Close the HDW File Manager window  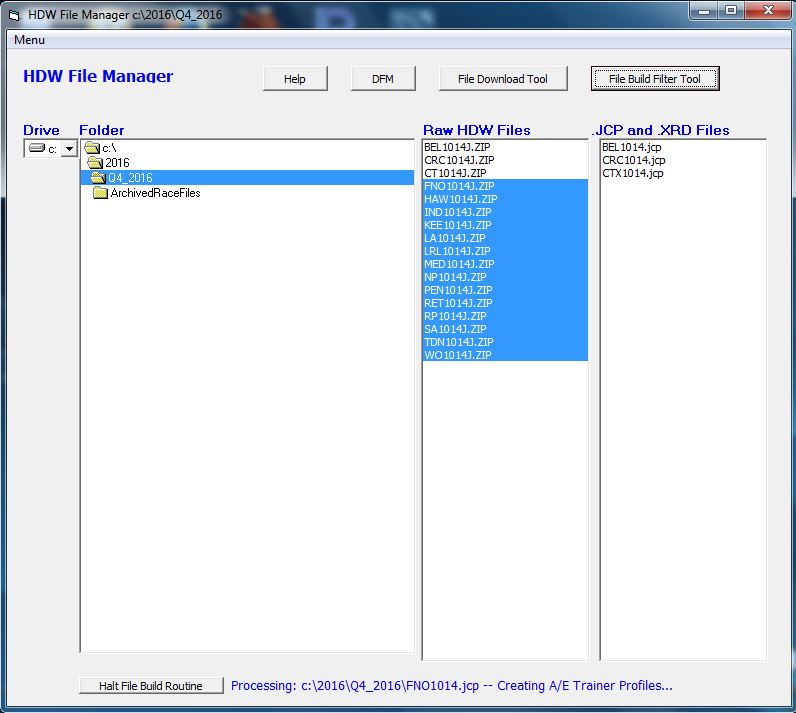768,10
